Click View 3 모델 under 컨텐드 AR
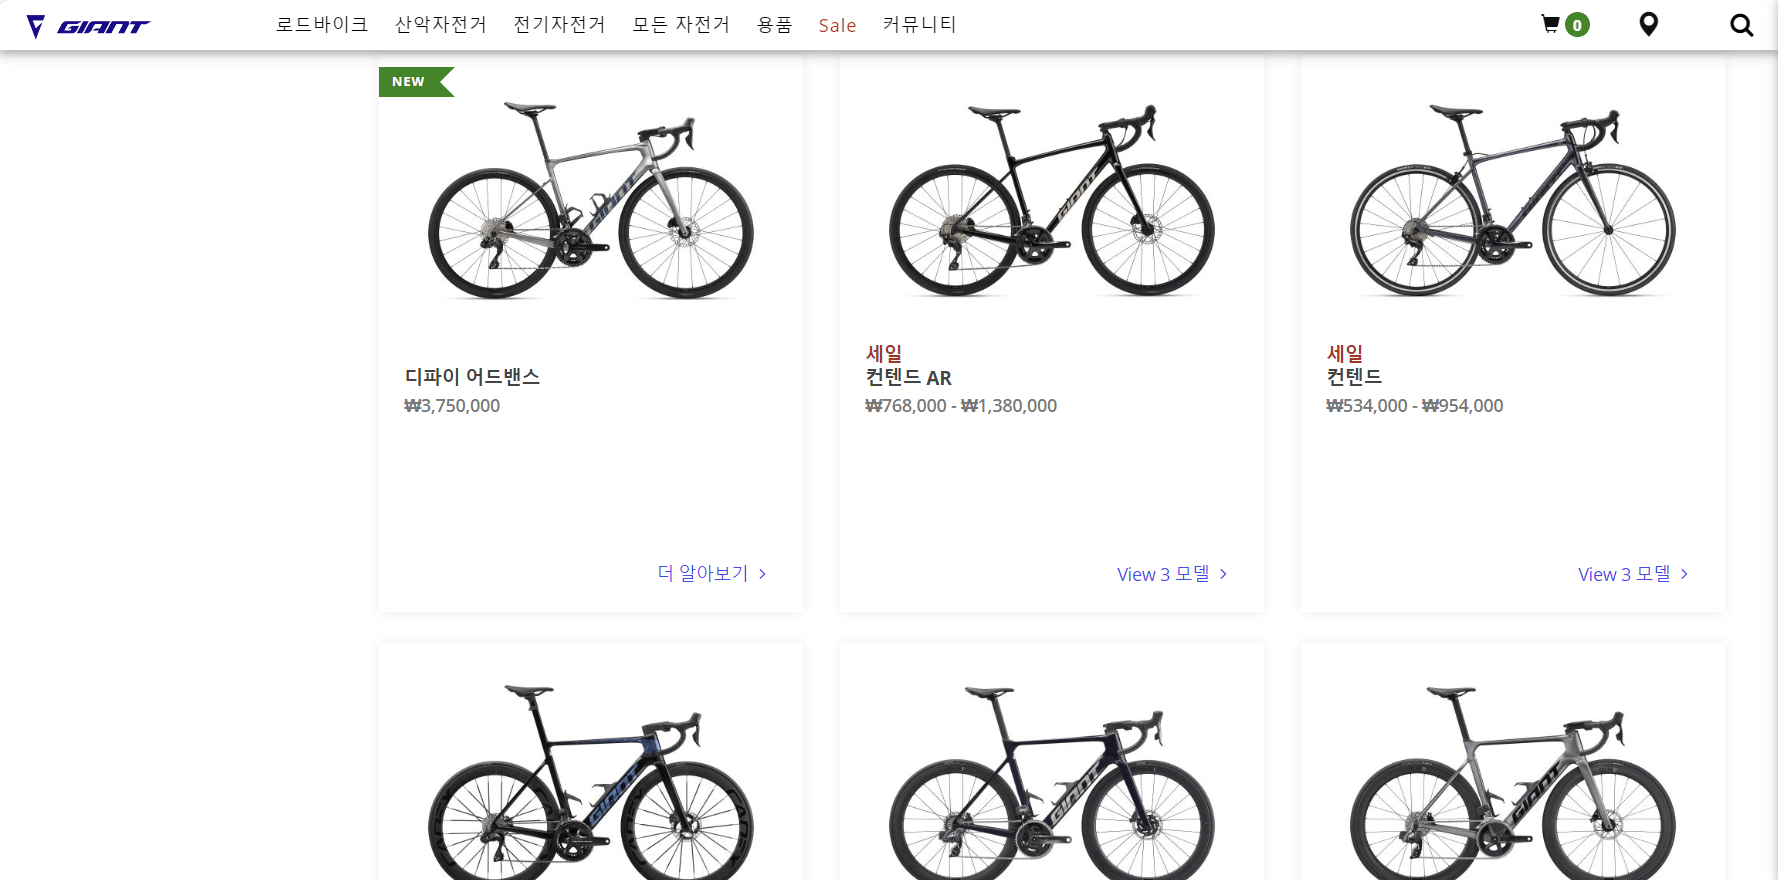The height and width of the screenshot is (880, 1778). pos(1163,573)
